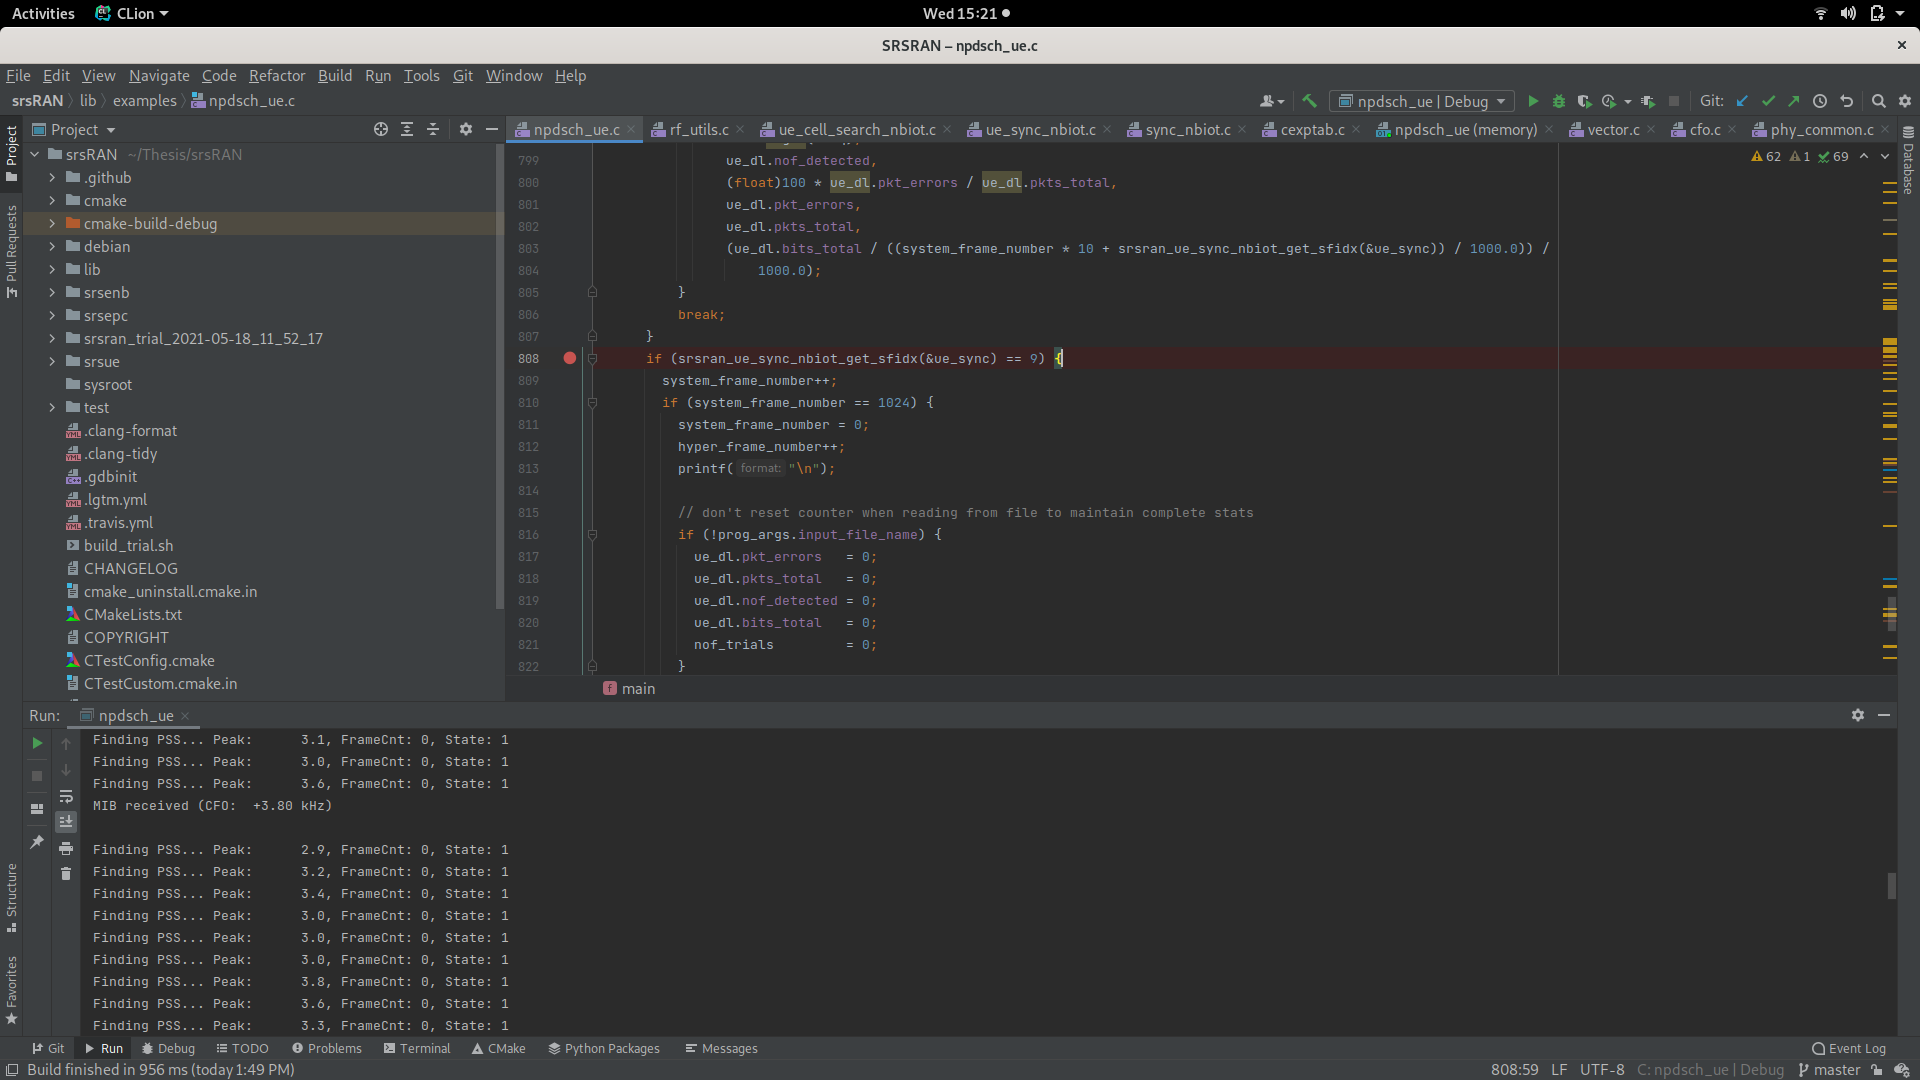Pin the Run tool window
The image size is (1920, 1080).
[x=36, y=843]
